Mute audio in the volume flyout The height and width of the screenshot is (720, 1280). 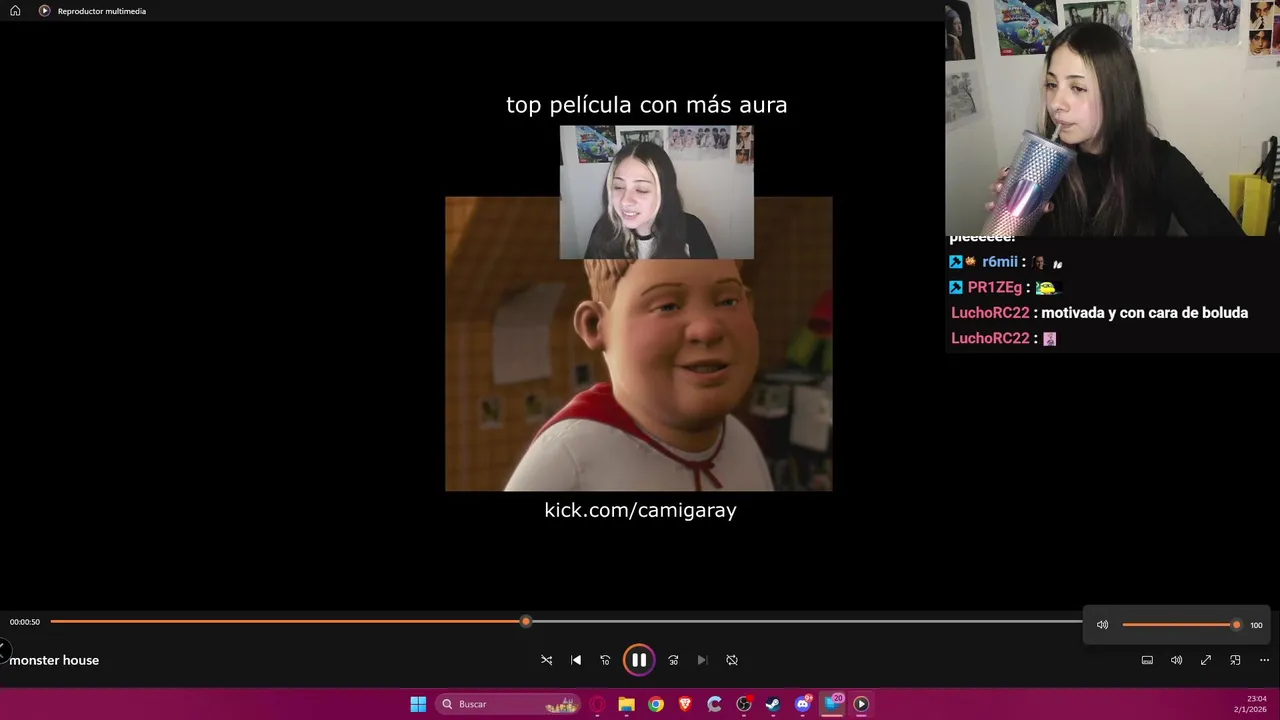1102,625
